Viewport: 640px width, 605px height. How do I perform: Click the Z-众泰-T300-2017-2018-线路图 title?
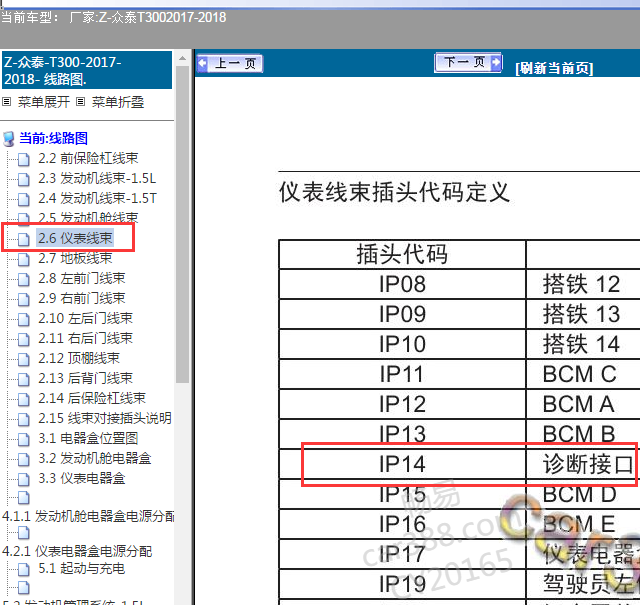[x=87, y=70]
